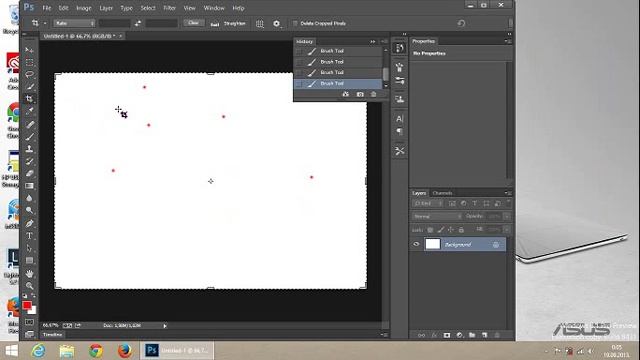Image resolution: width=640 pixels, height=360 pixels.
Task: Open the Image menu
Action: [x=84, y=8]
